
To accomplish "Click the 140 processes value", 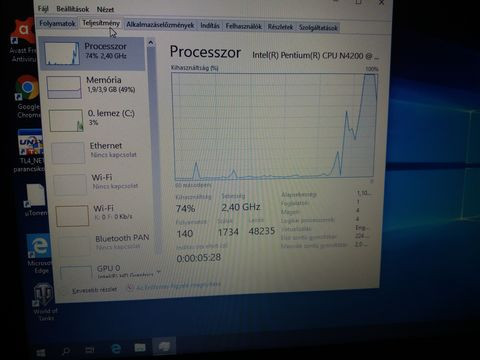I will click(x=185, y=234).
